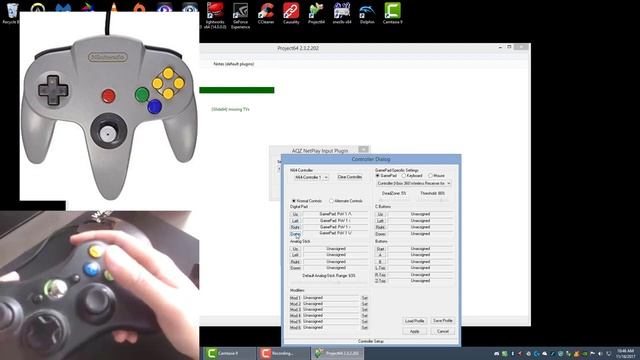Viewport: 640px width, 360px height.
Task: Switch to Camtasia 9 in the taskbar
Action: click(229, 353)
